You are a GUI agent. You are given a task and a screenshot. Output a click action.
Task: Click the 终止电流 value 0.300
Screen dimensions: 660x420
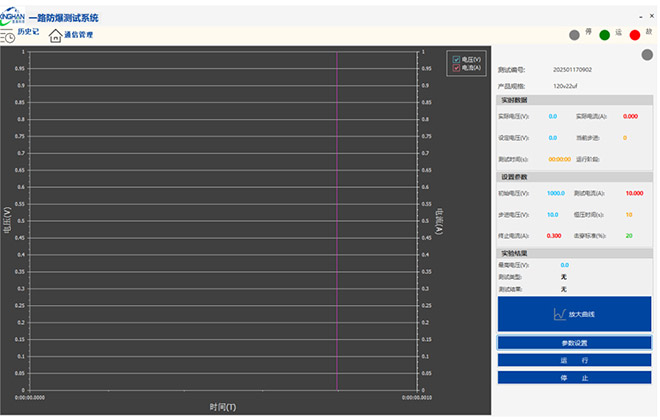(553, 235)
